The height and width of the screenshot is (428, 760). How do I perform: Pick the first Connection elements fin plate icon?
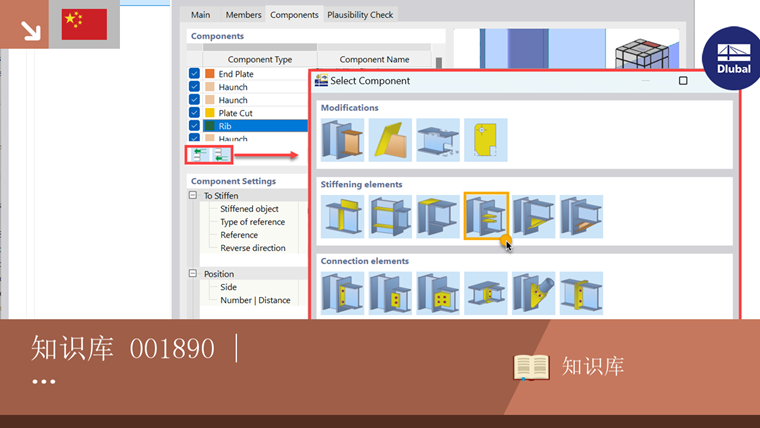pyautogui.click(x=342, y=293)
